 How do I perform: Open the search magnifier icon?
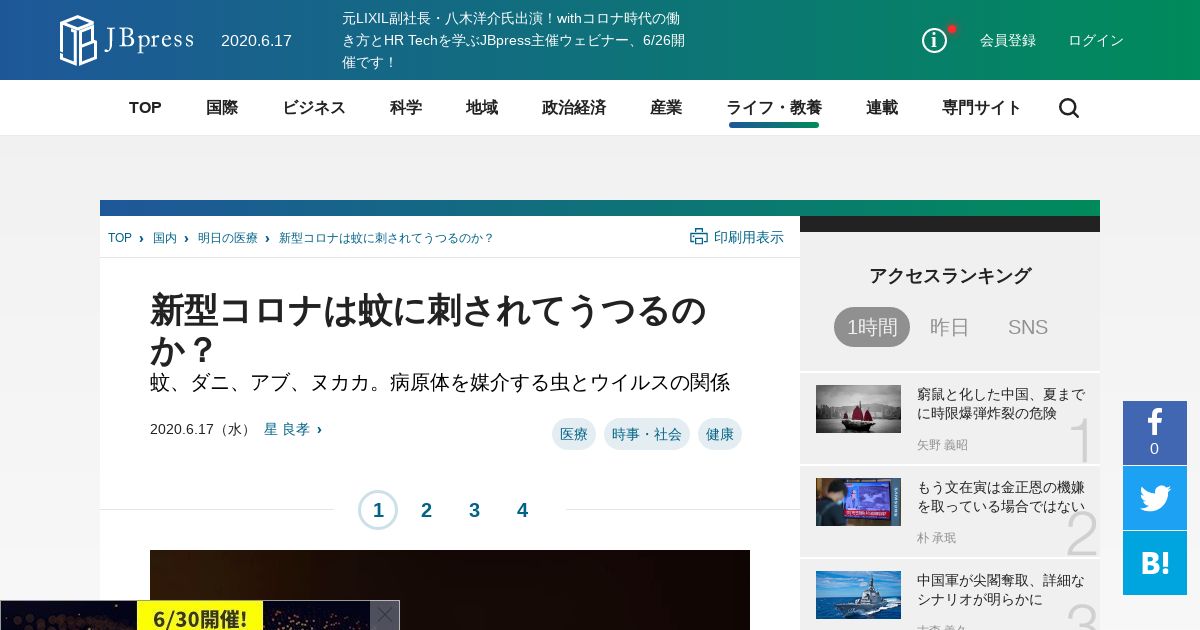1069,108
